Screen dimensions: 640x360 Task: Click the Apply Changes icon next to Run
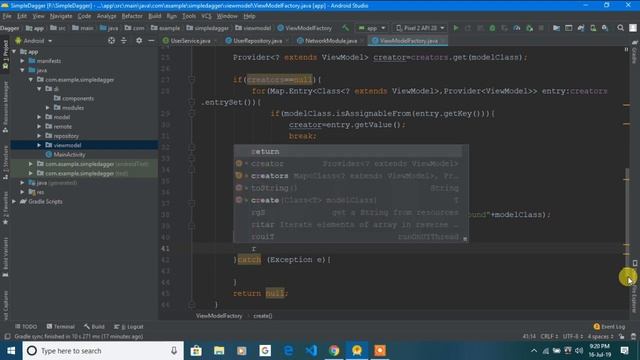tap(468, 28)
